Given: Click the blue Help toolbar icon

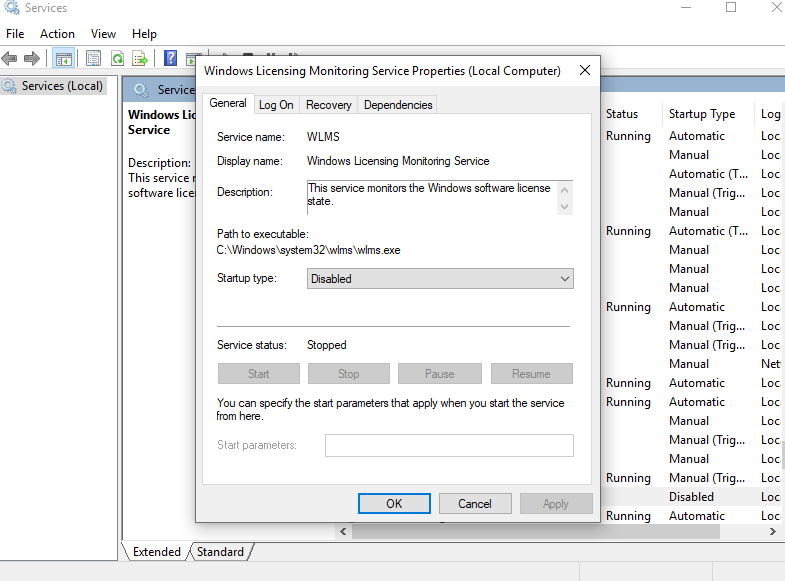Looking at the screenshot, I should pyautogui.click(x=170, y=58).
